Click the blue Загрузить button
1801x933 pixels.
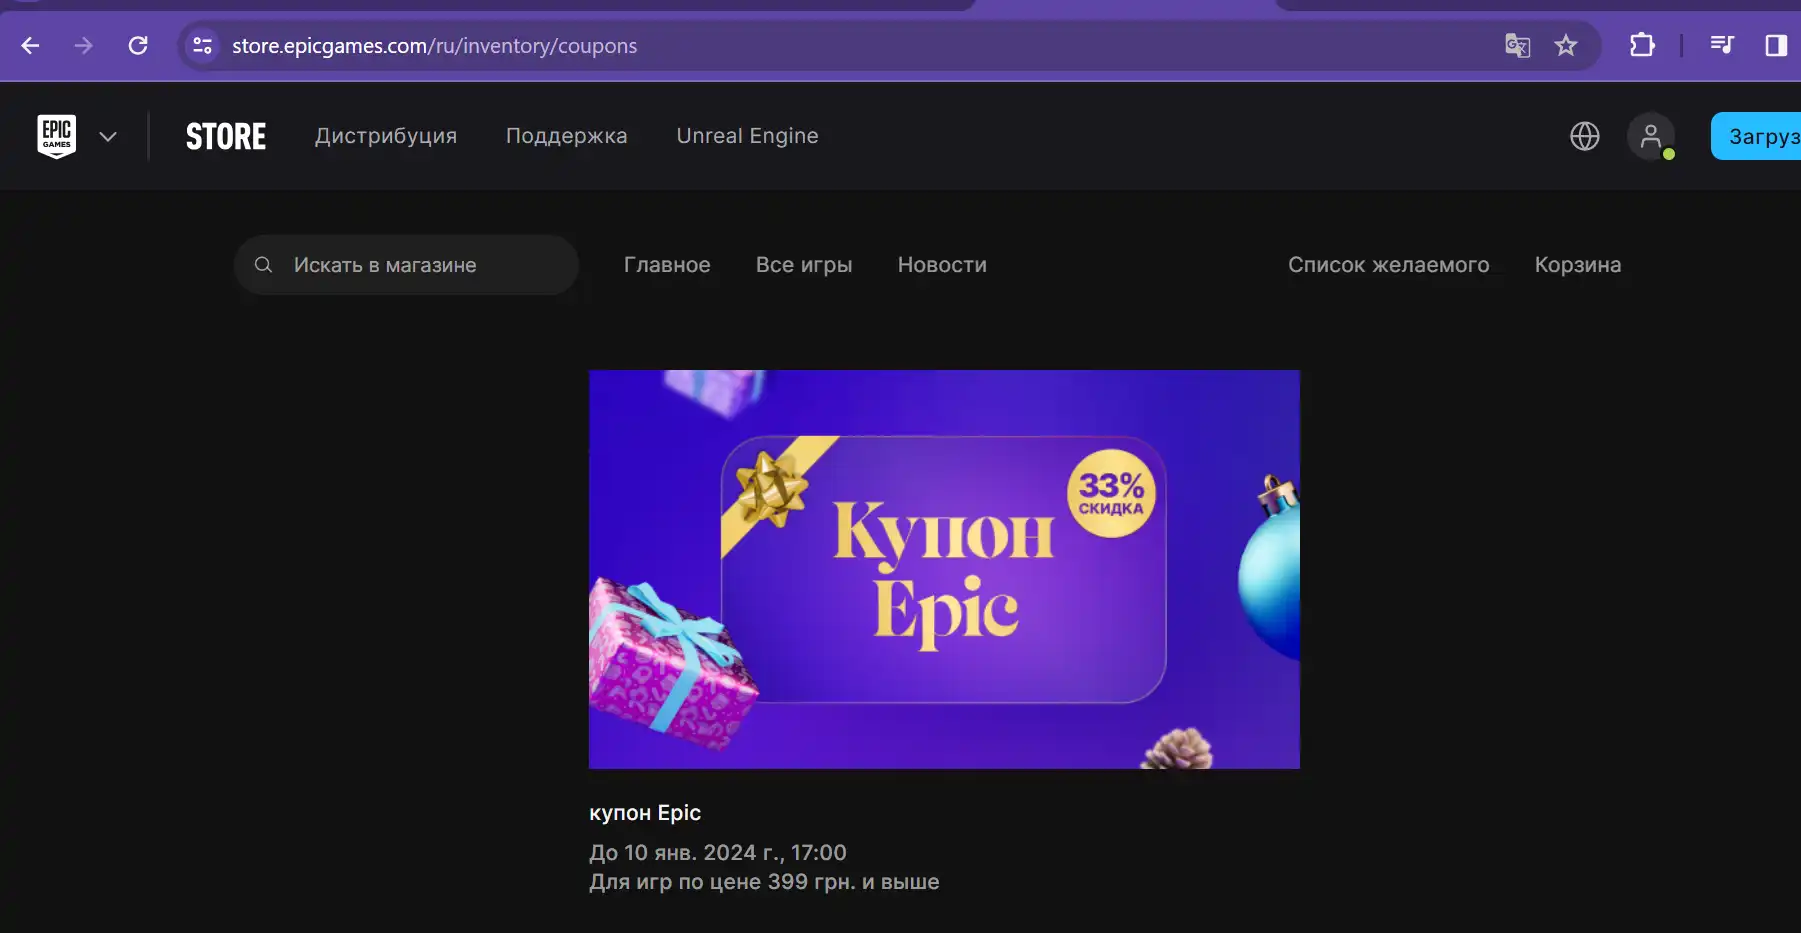click(1756, 136)
